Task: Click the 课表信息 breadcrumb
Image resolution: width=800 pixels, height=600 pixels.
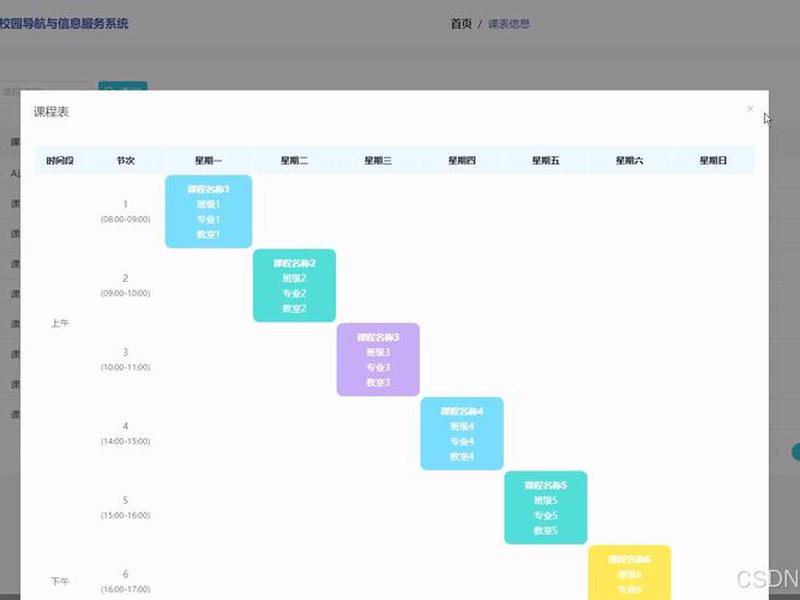Action: coord(509,24)
